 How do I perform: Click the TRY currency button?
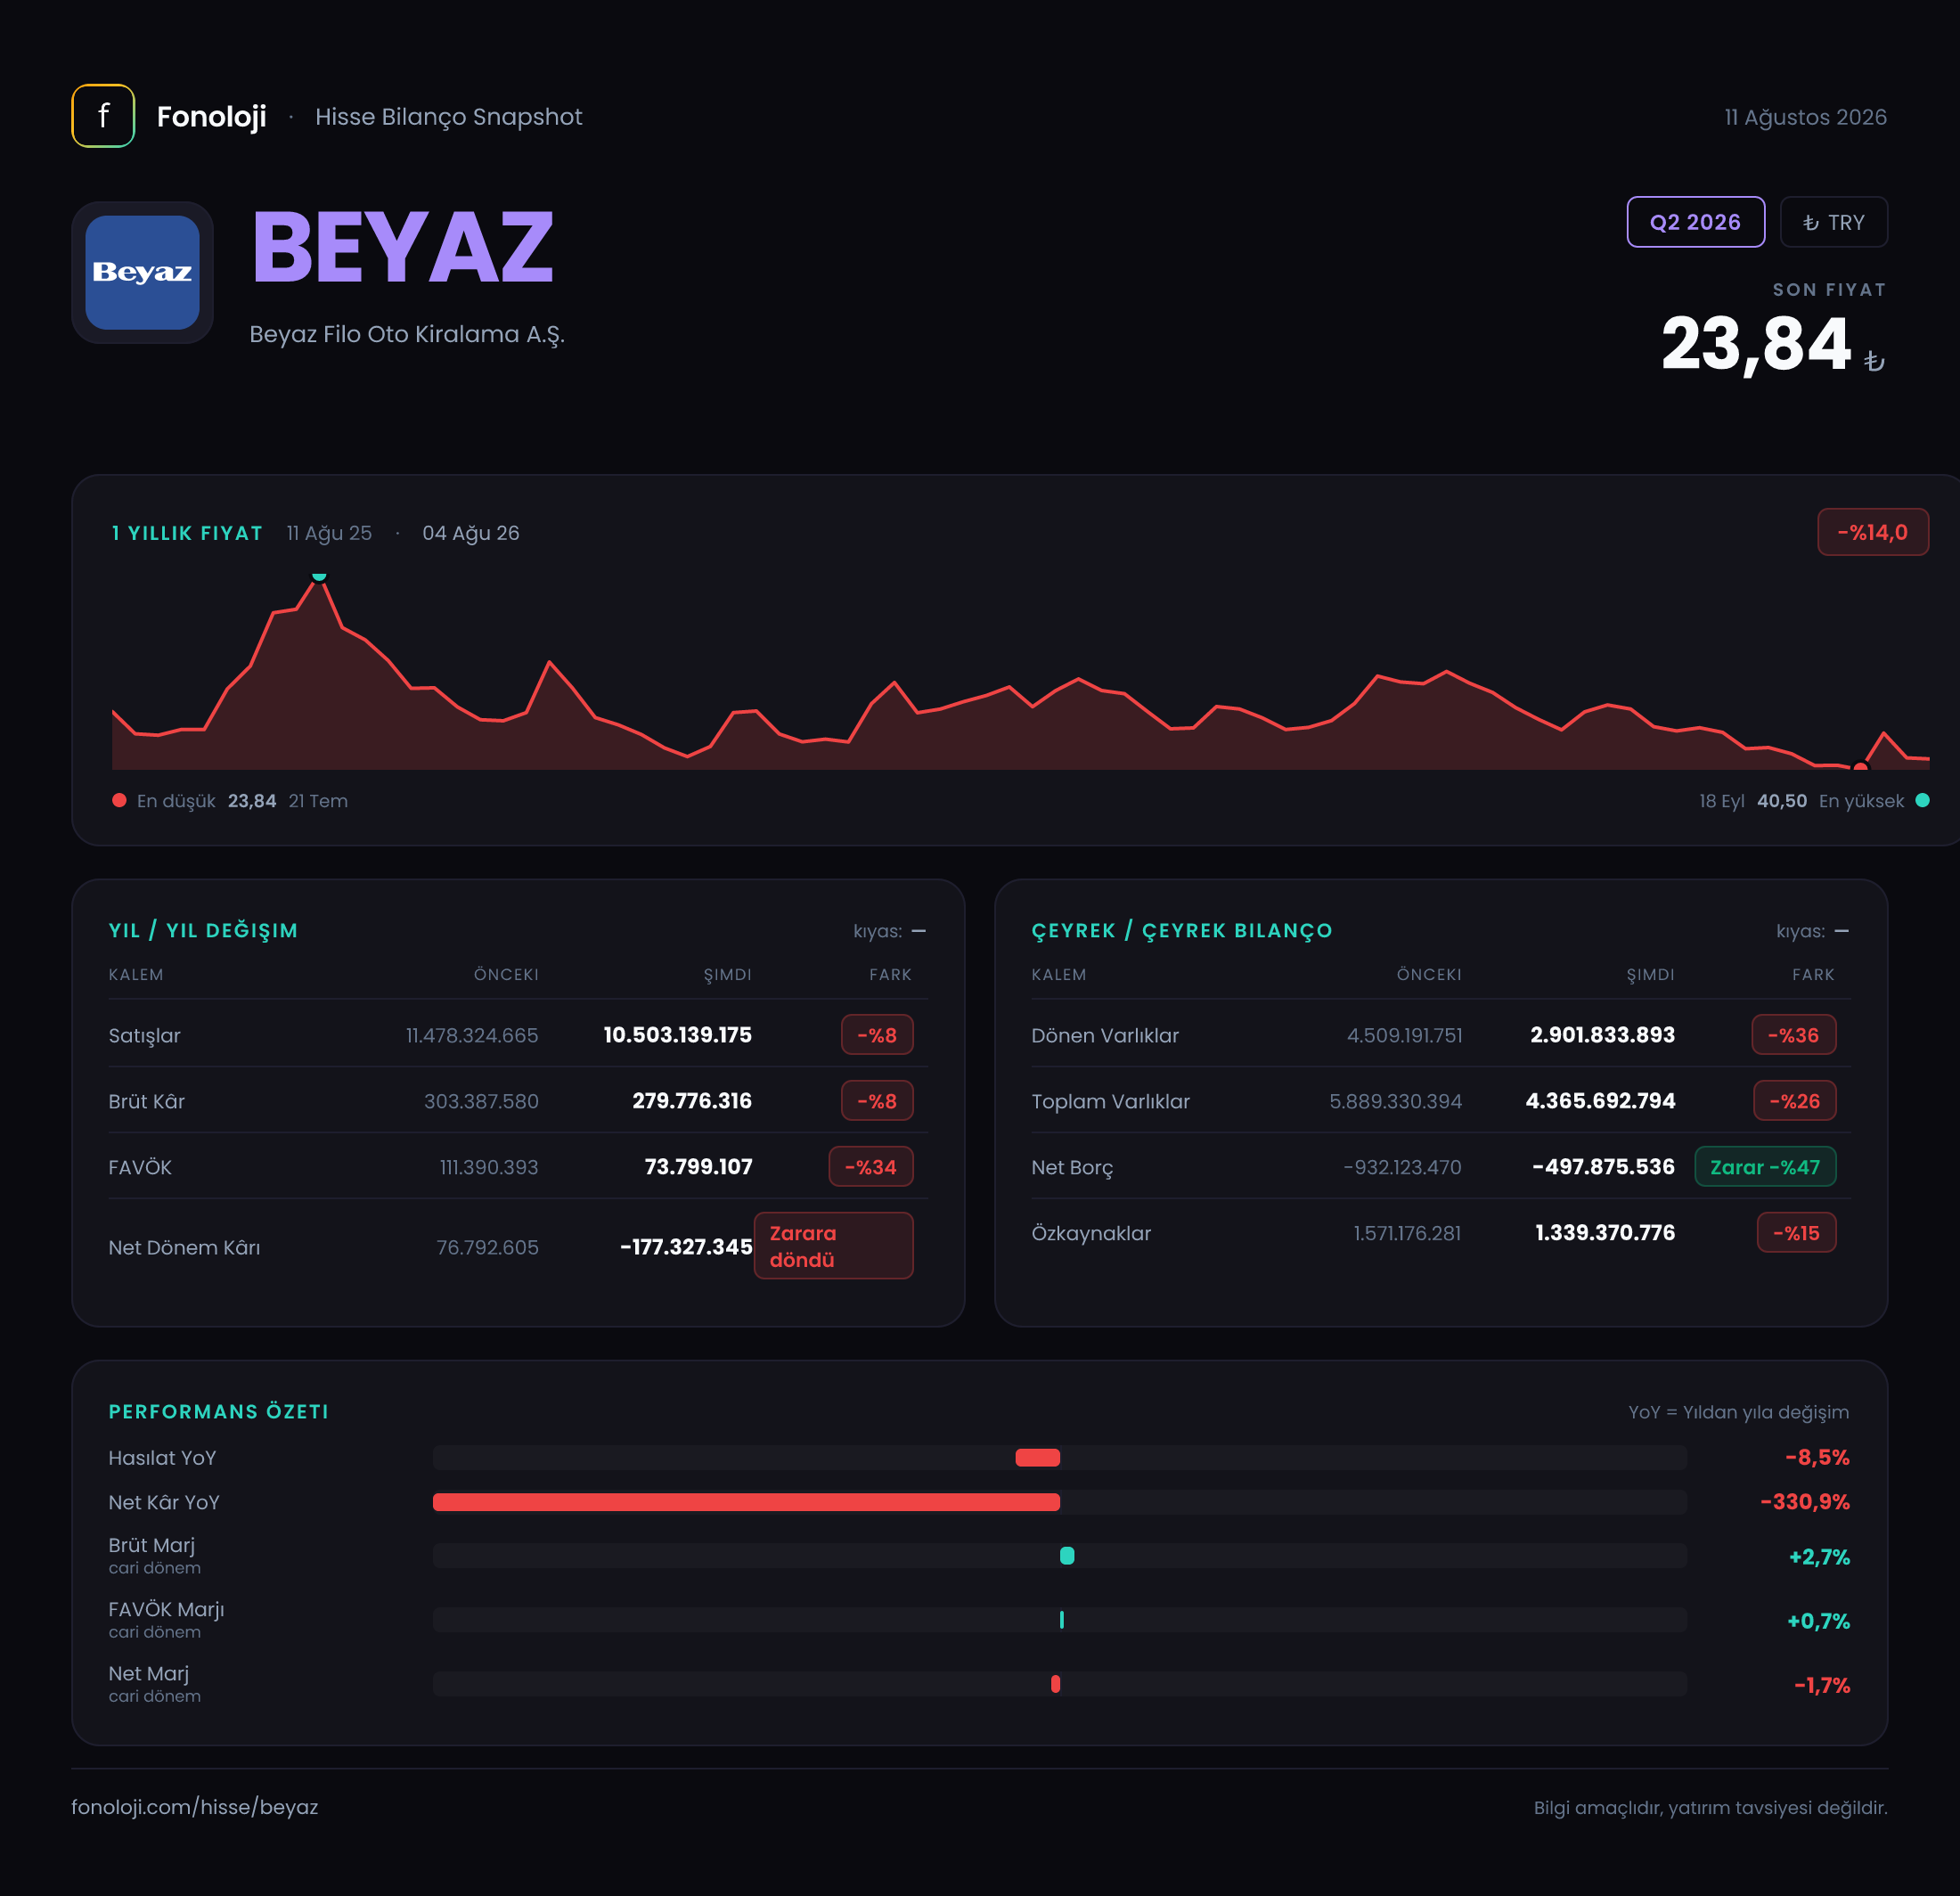1833,222
